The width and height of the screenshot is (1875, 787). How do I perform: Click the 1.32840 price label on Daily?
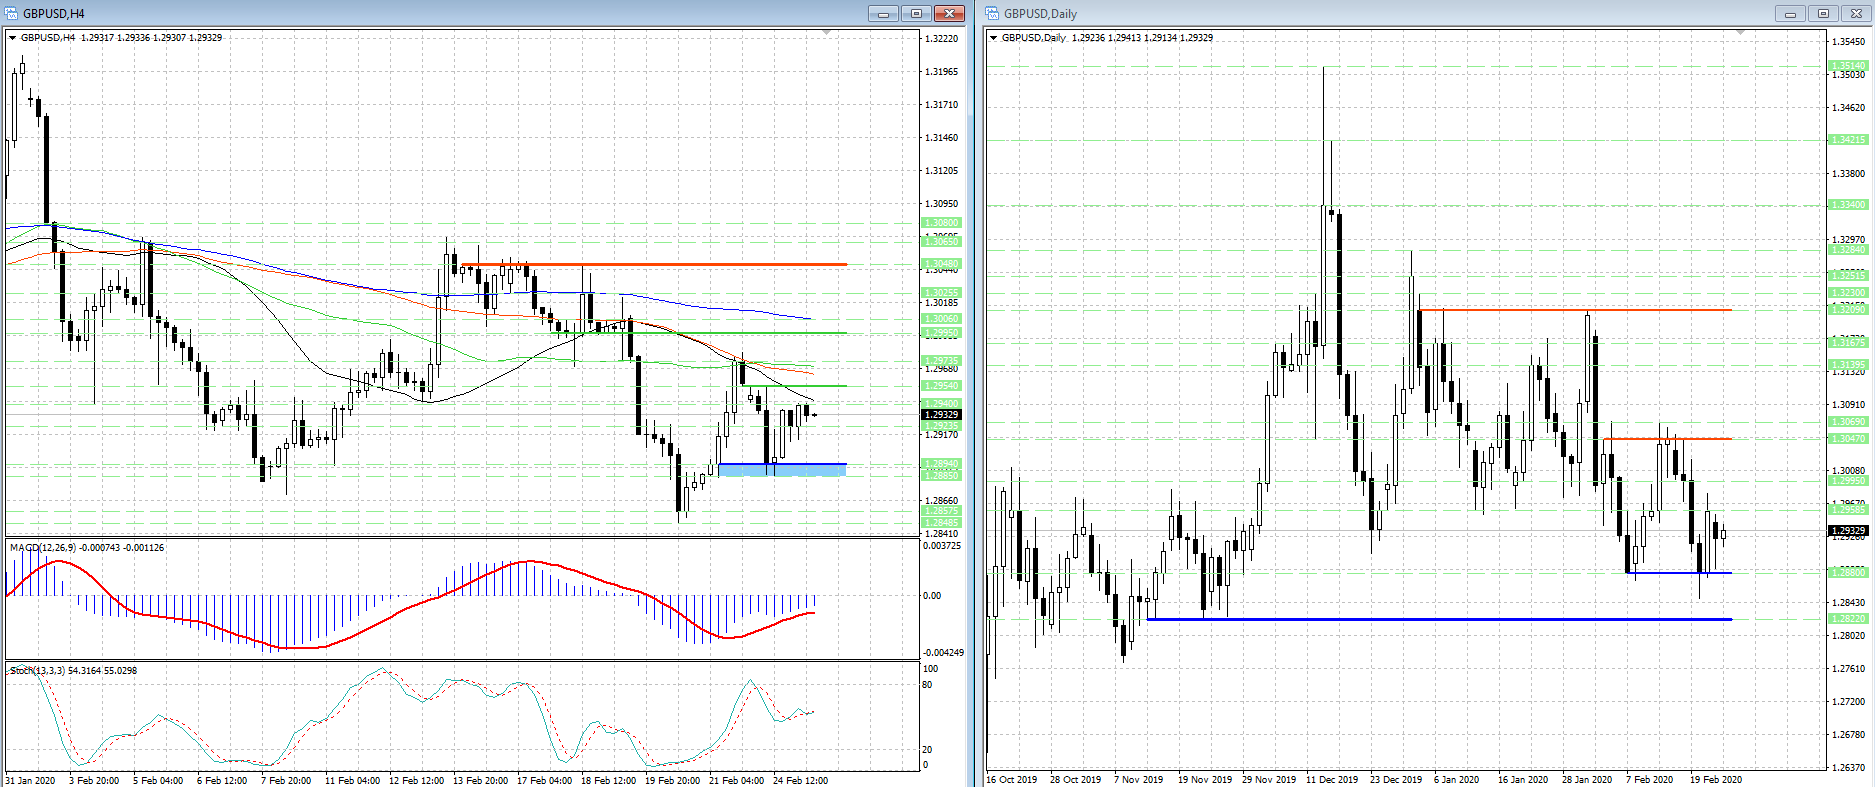click(x=1849, y=250)
